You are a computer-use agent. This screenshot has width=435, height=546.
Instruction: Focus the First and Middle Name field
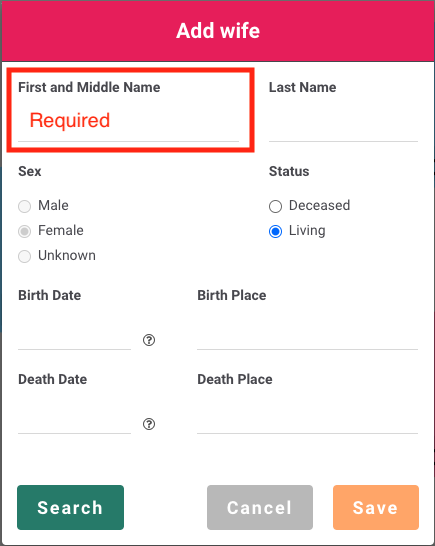129,120
